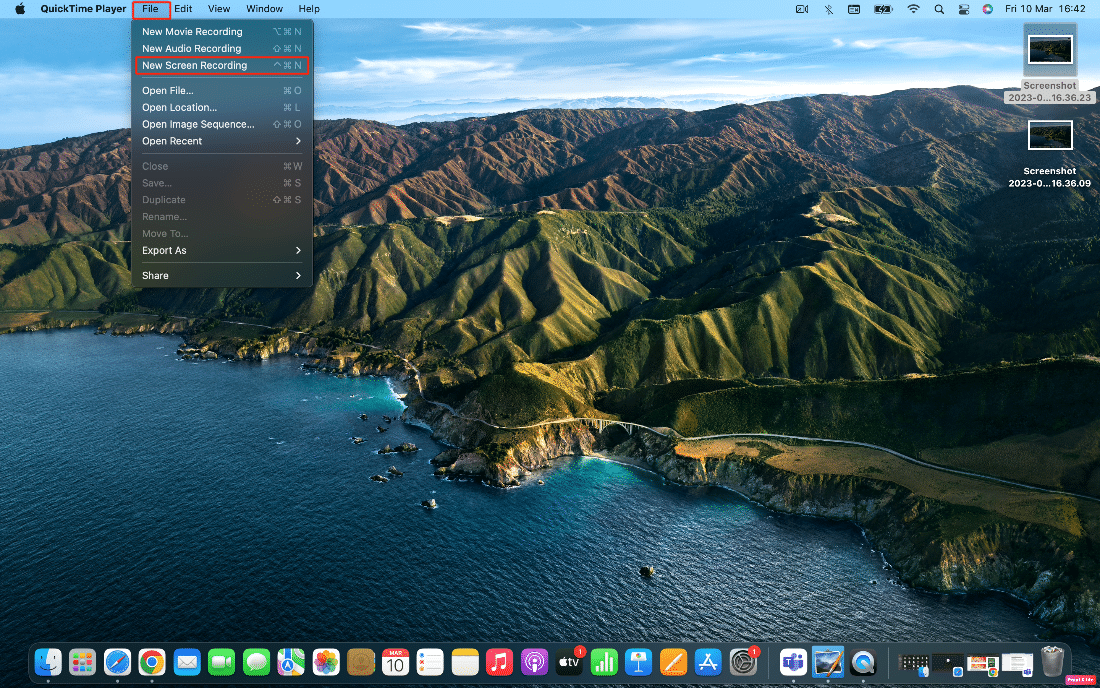Expand the Export As submenu

click(222, 250)
